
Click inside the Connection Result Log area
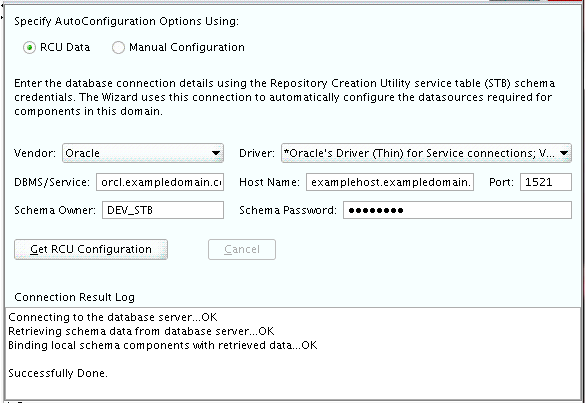click(x=293, y=354)
